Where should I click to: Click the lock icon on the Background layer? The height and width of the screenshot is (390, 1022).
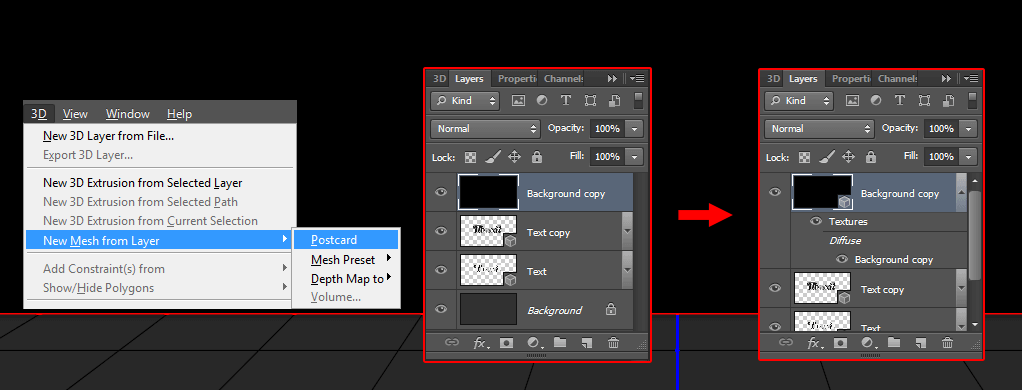tap(611, 310)
